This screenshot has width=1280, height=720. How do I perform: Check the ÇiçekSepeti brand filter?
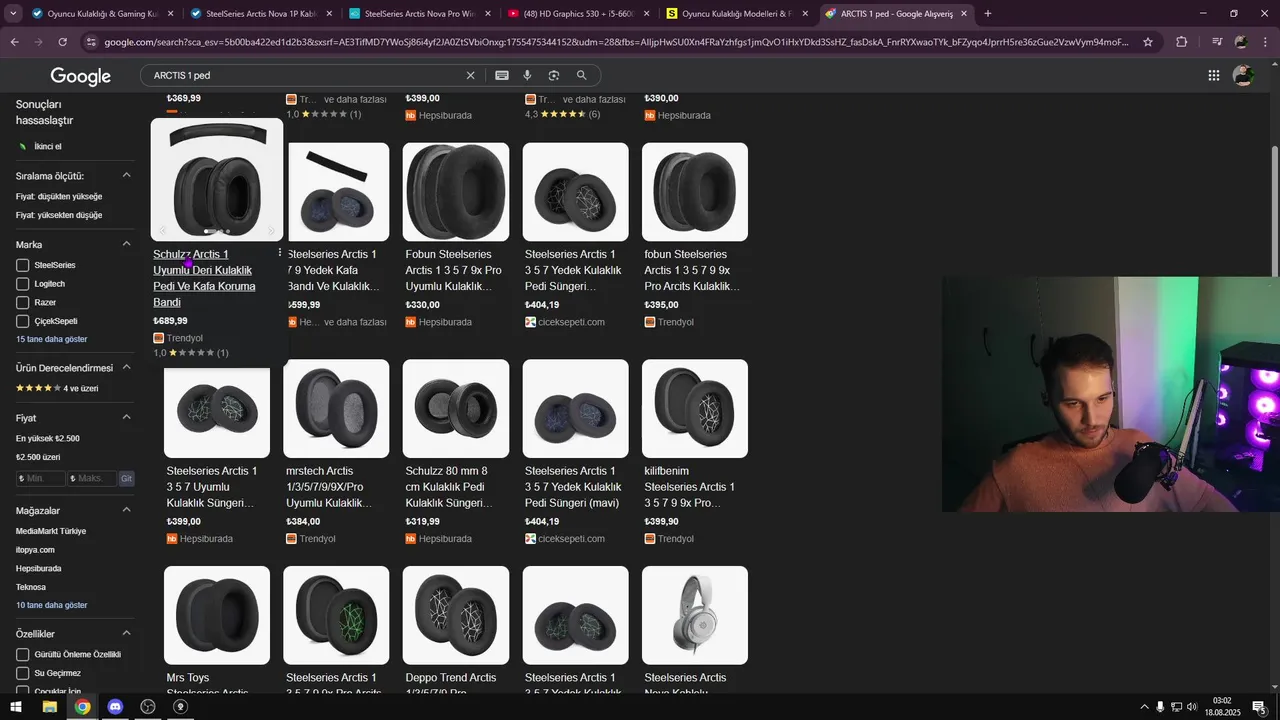22,321
